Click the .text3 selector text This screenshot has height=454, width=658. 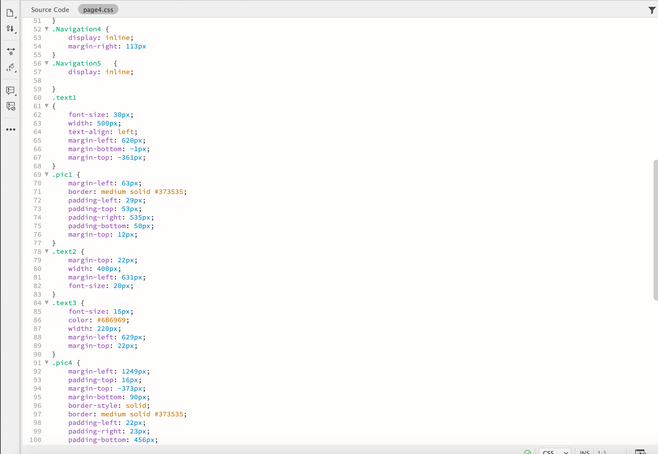(x=64, y=303)
